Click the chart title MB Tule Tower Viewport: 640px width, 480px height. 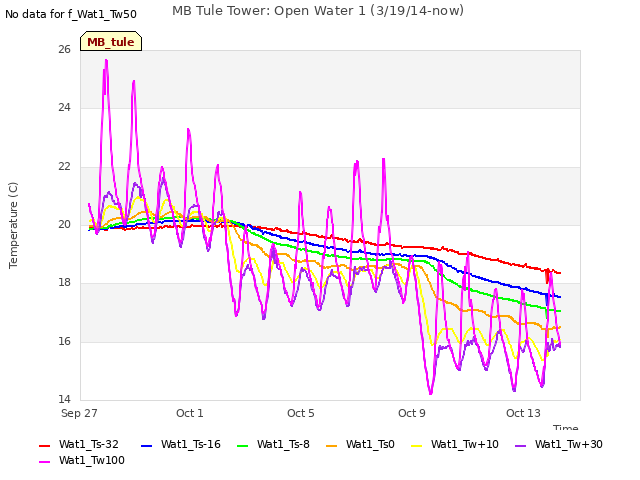click(x=318, y=11)
